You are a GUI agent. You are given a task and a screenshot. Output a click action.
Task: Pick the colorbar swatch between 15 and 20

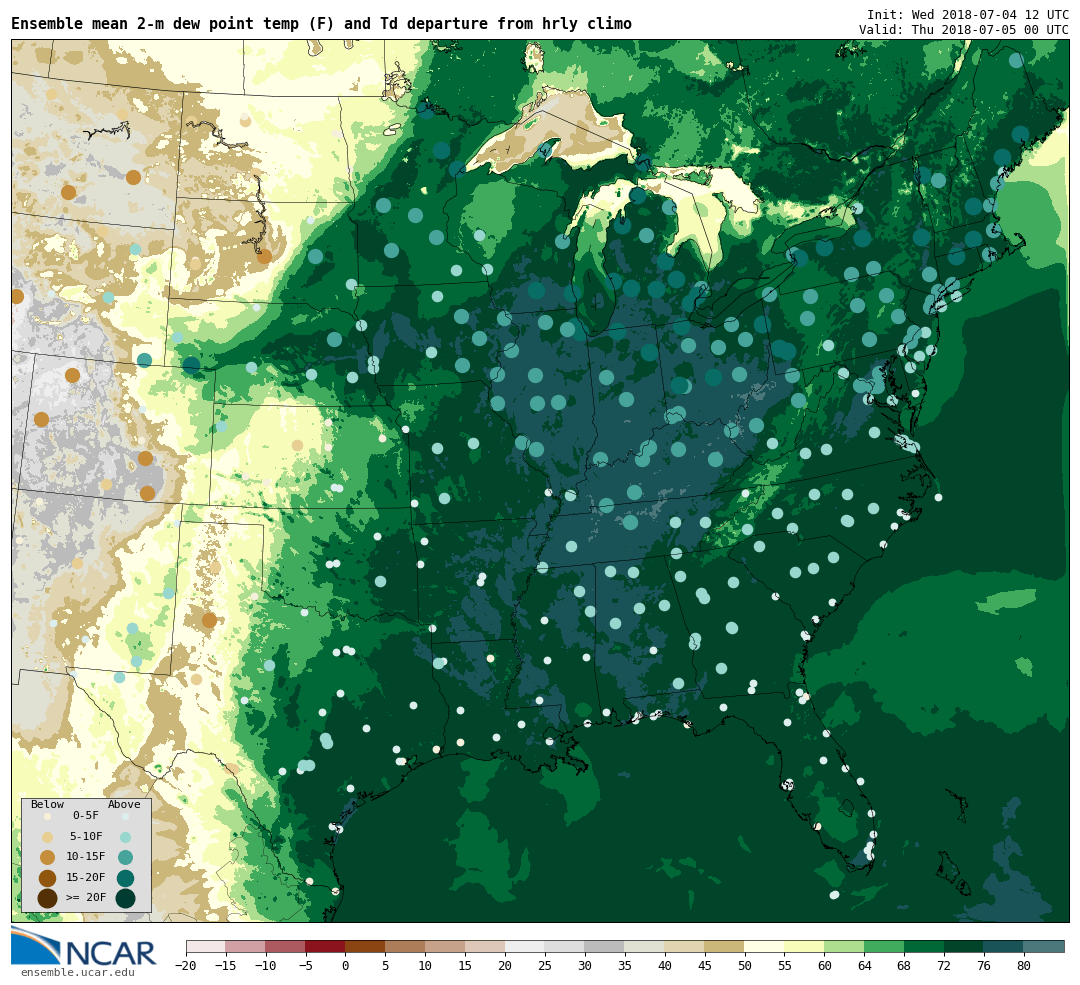tap(485, 946)
